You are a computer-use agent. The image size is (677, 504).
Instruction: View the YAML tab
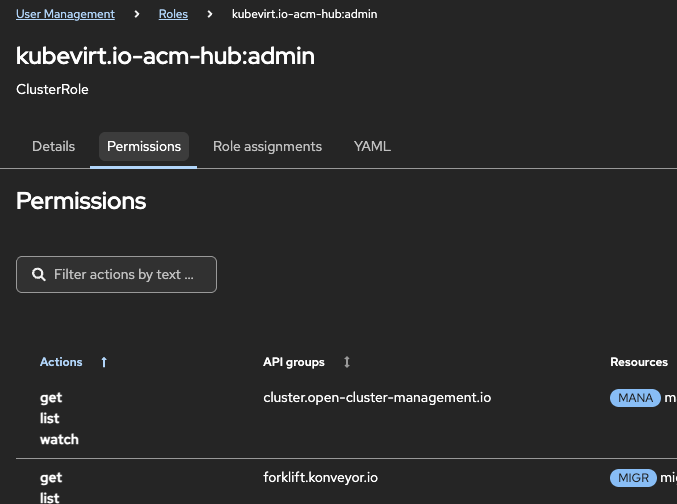(372, 146)
